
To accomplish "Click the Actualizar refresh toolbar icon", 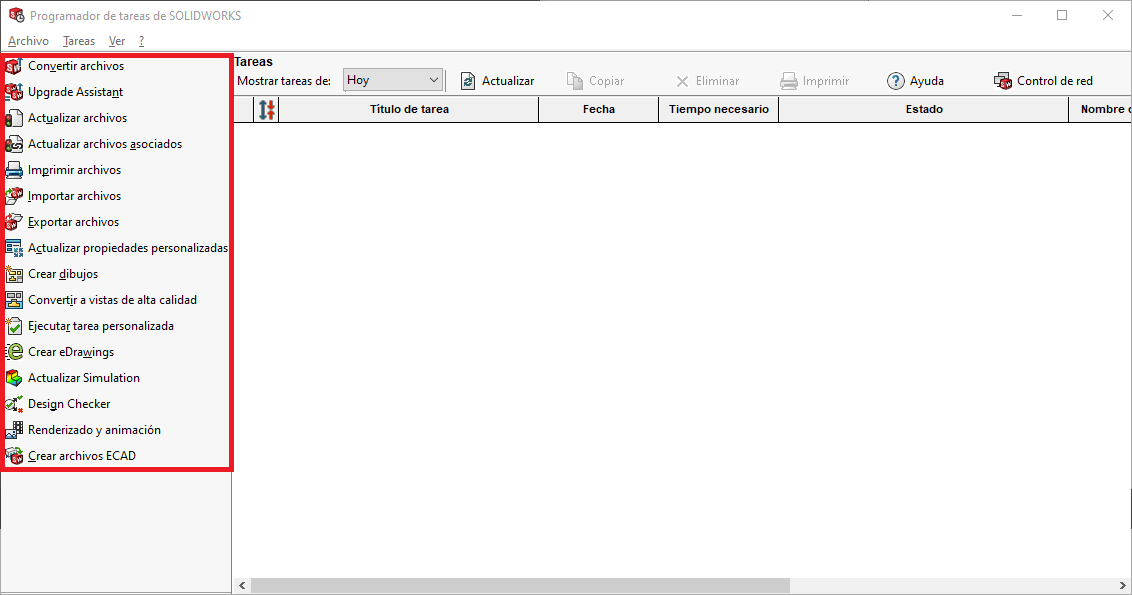I will coord(469,81).
